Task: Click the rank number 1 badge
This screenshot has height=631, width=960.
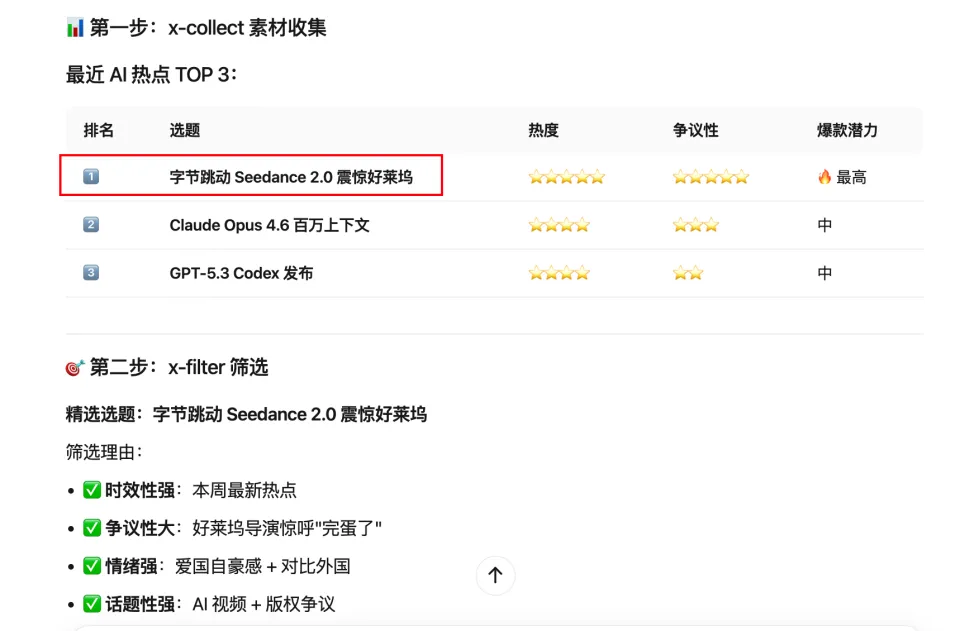Action: (91, 177)
